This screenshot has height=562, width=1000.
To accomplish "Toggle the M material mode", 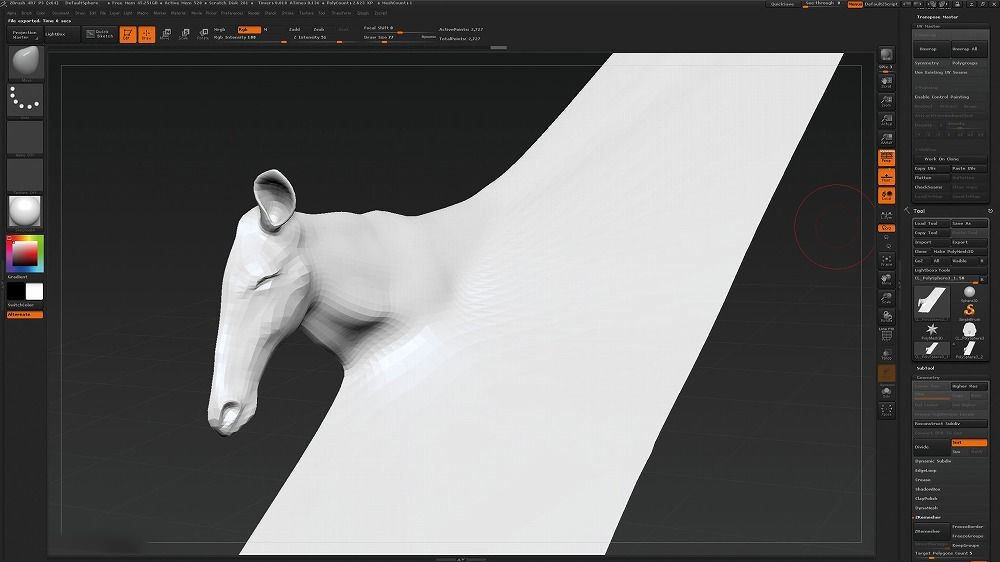I will coord(265,29).
